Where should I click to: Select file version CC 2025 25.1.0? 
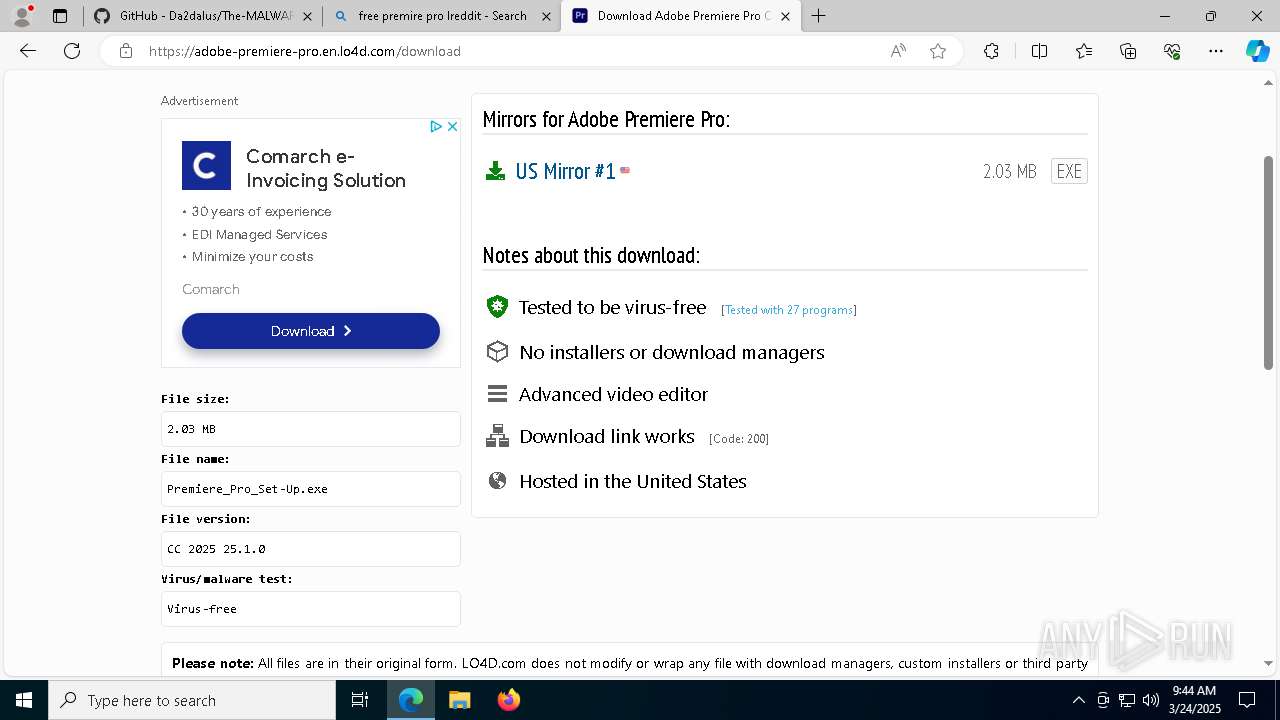click(x=311, y=549)
